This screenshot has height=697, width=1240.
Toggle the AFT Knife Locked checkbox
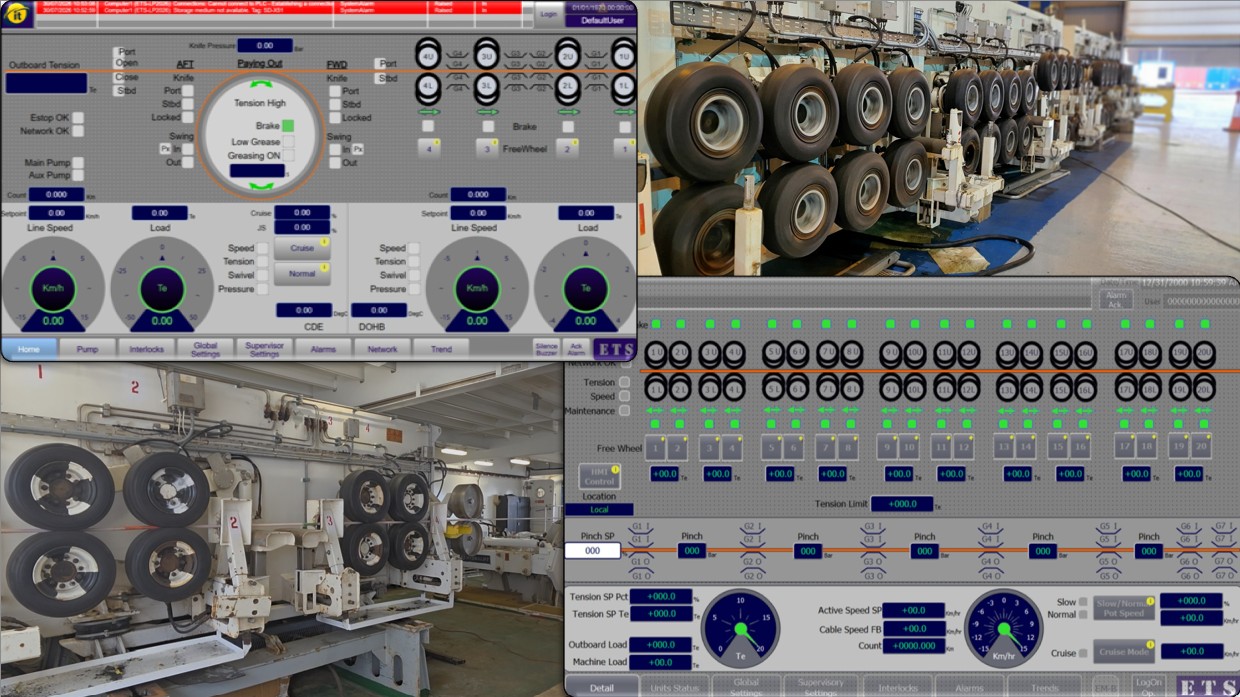(x=187, y=118)
